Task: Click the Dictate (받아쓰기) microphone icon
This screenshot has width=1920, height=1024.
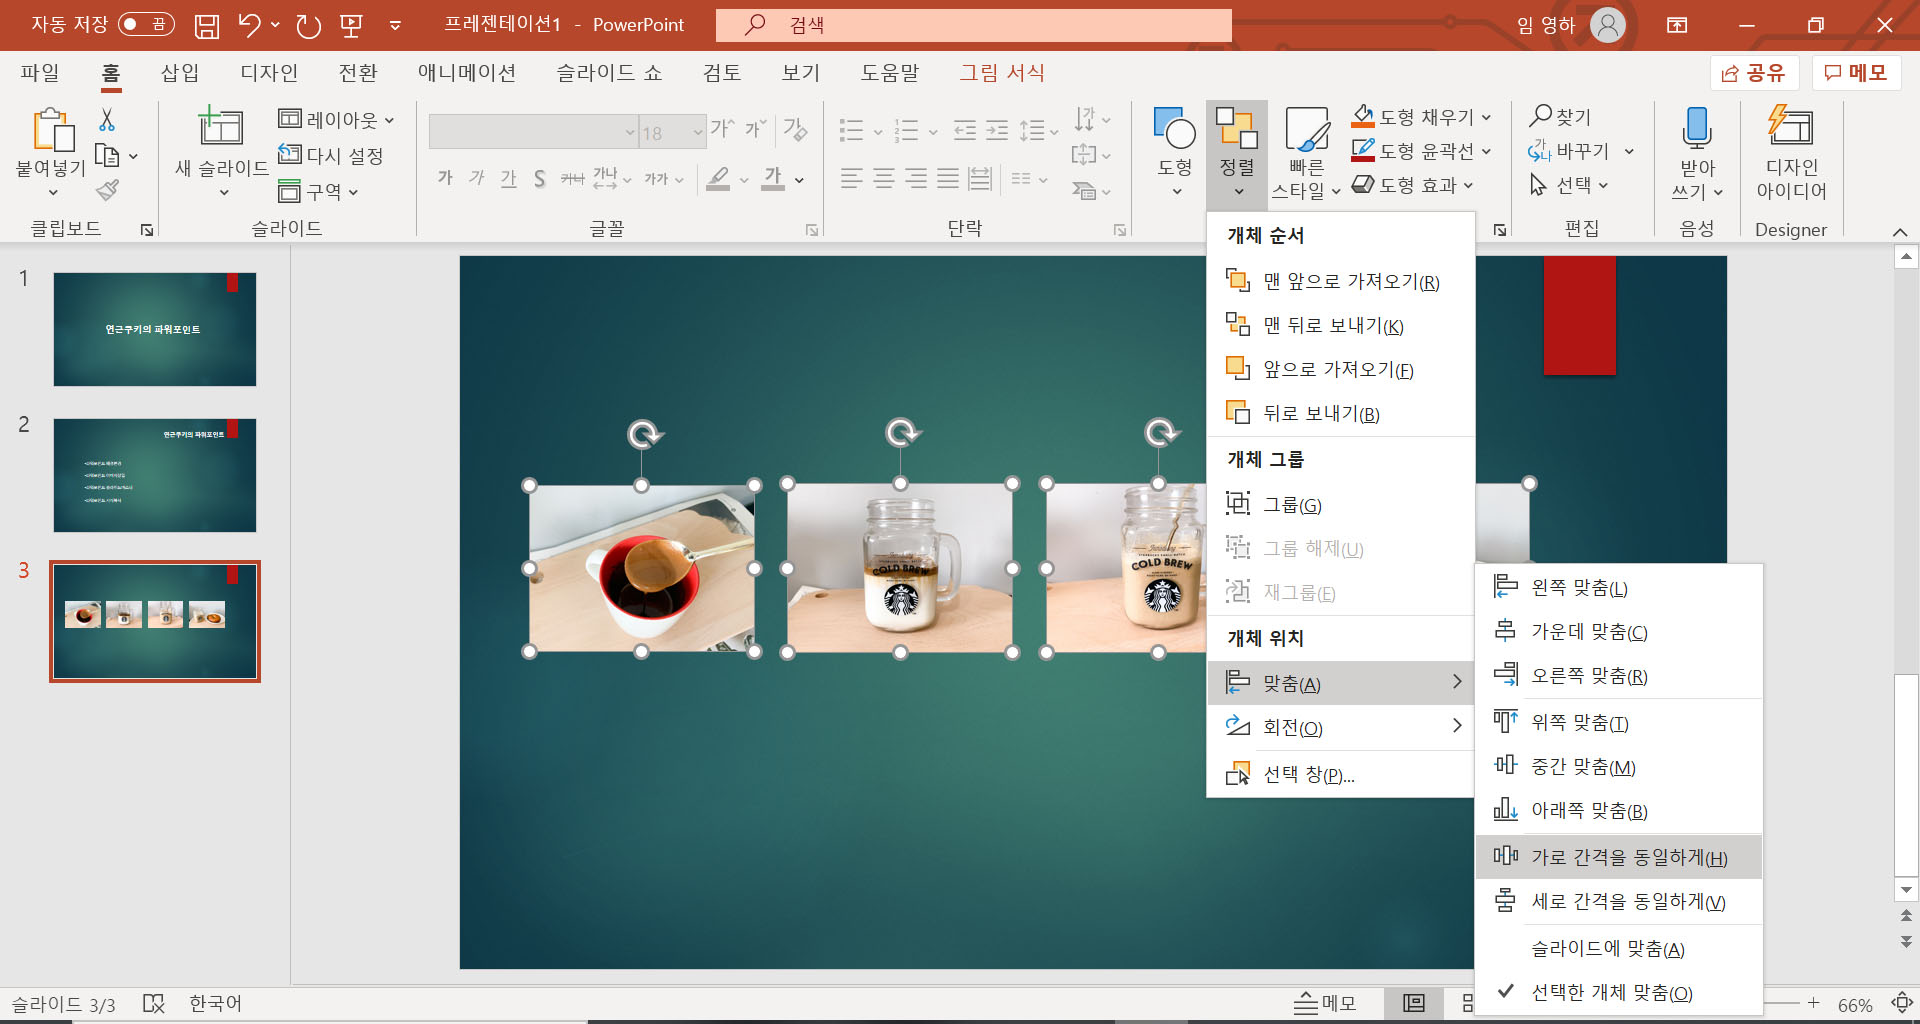Action: pos(1697,128)
